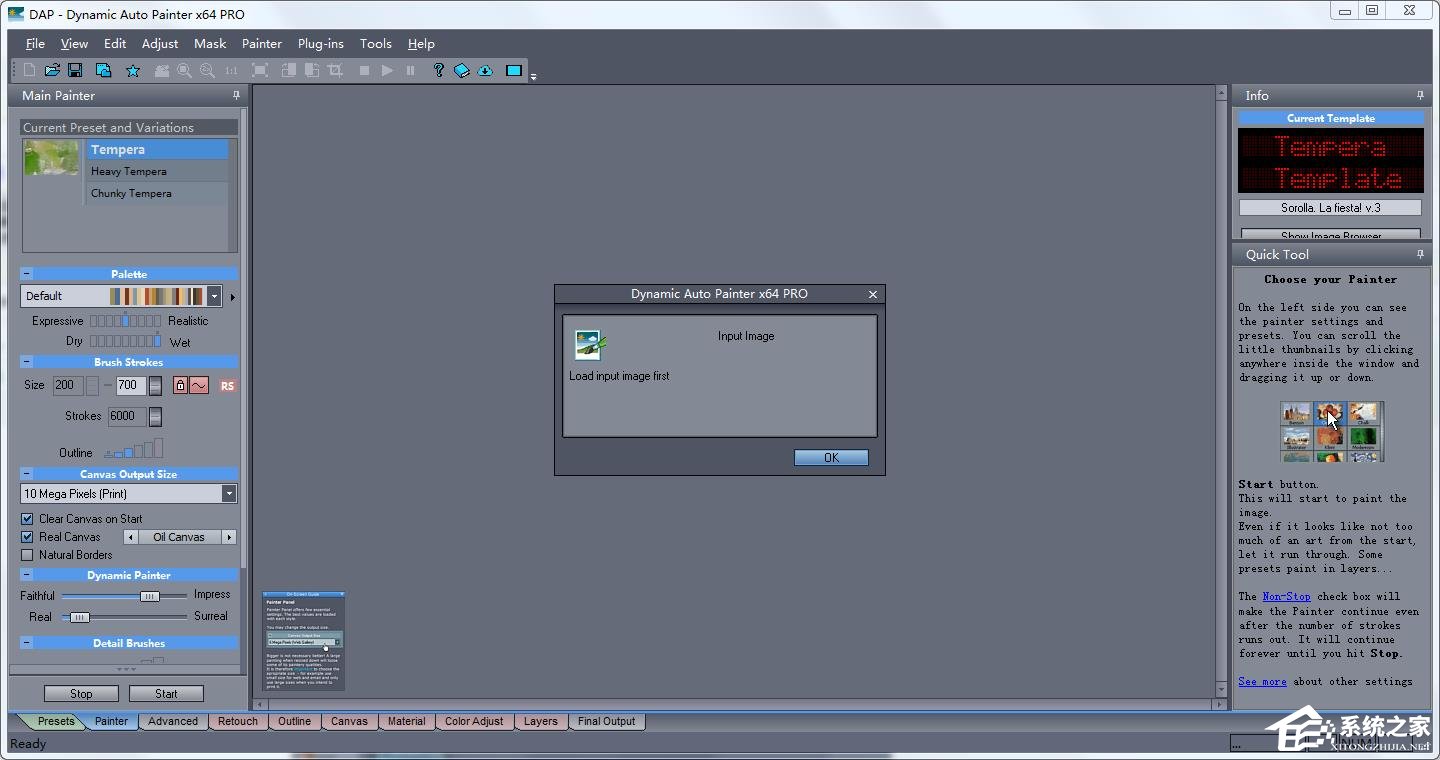The image size is (1440, 760).
Task: Select the Heavy Tempera variation
Action: 157,171
